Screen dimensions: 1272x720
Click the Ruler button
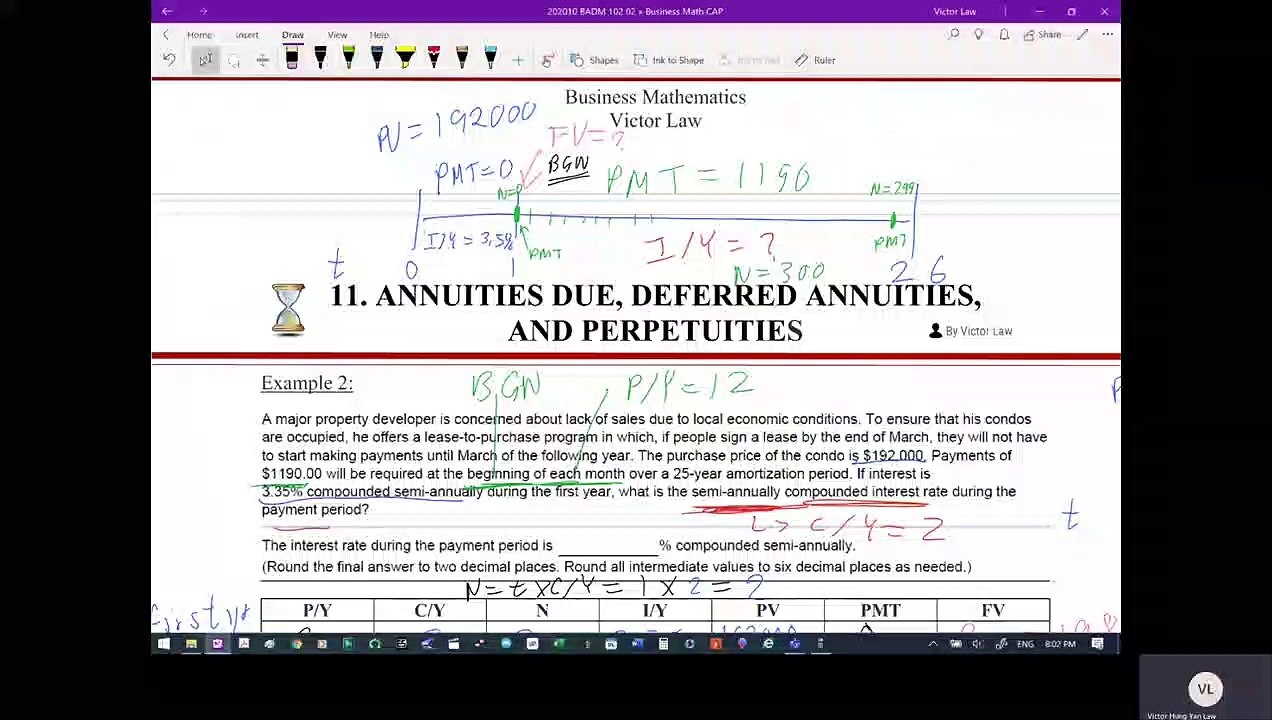tap(815, 60)
